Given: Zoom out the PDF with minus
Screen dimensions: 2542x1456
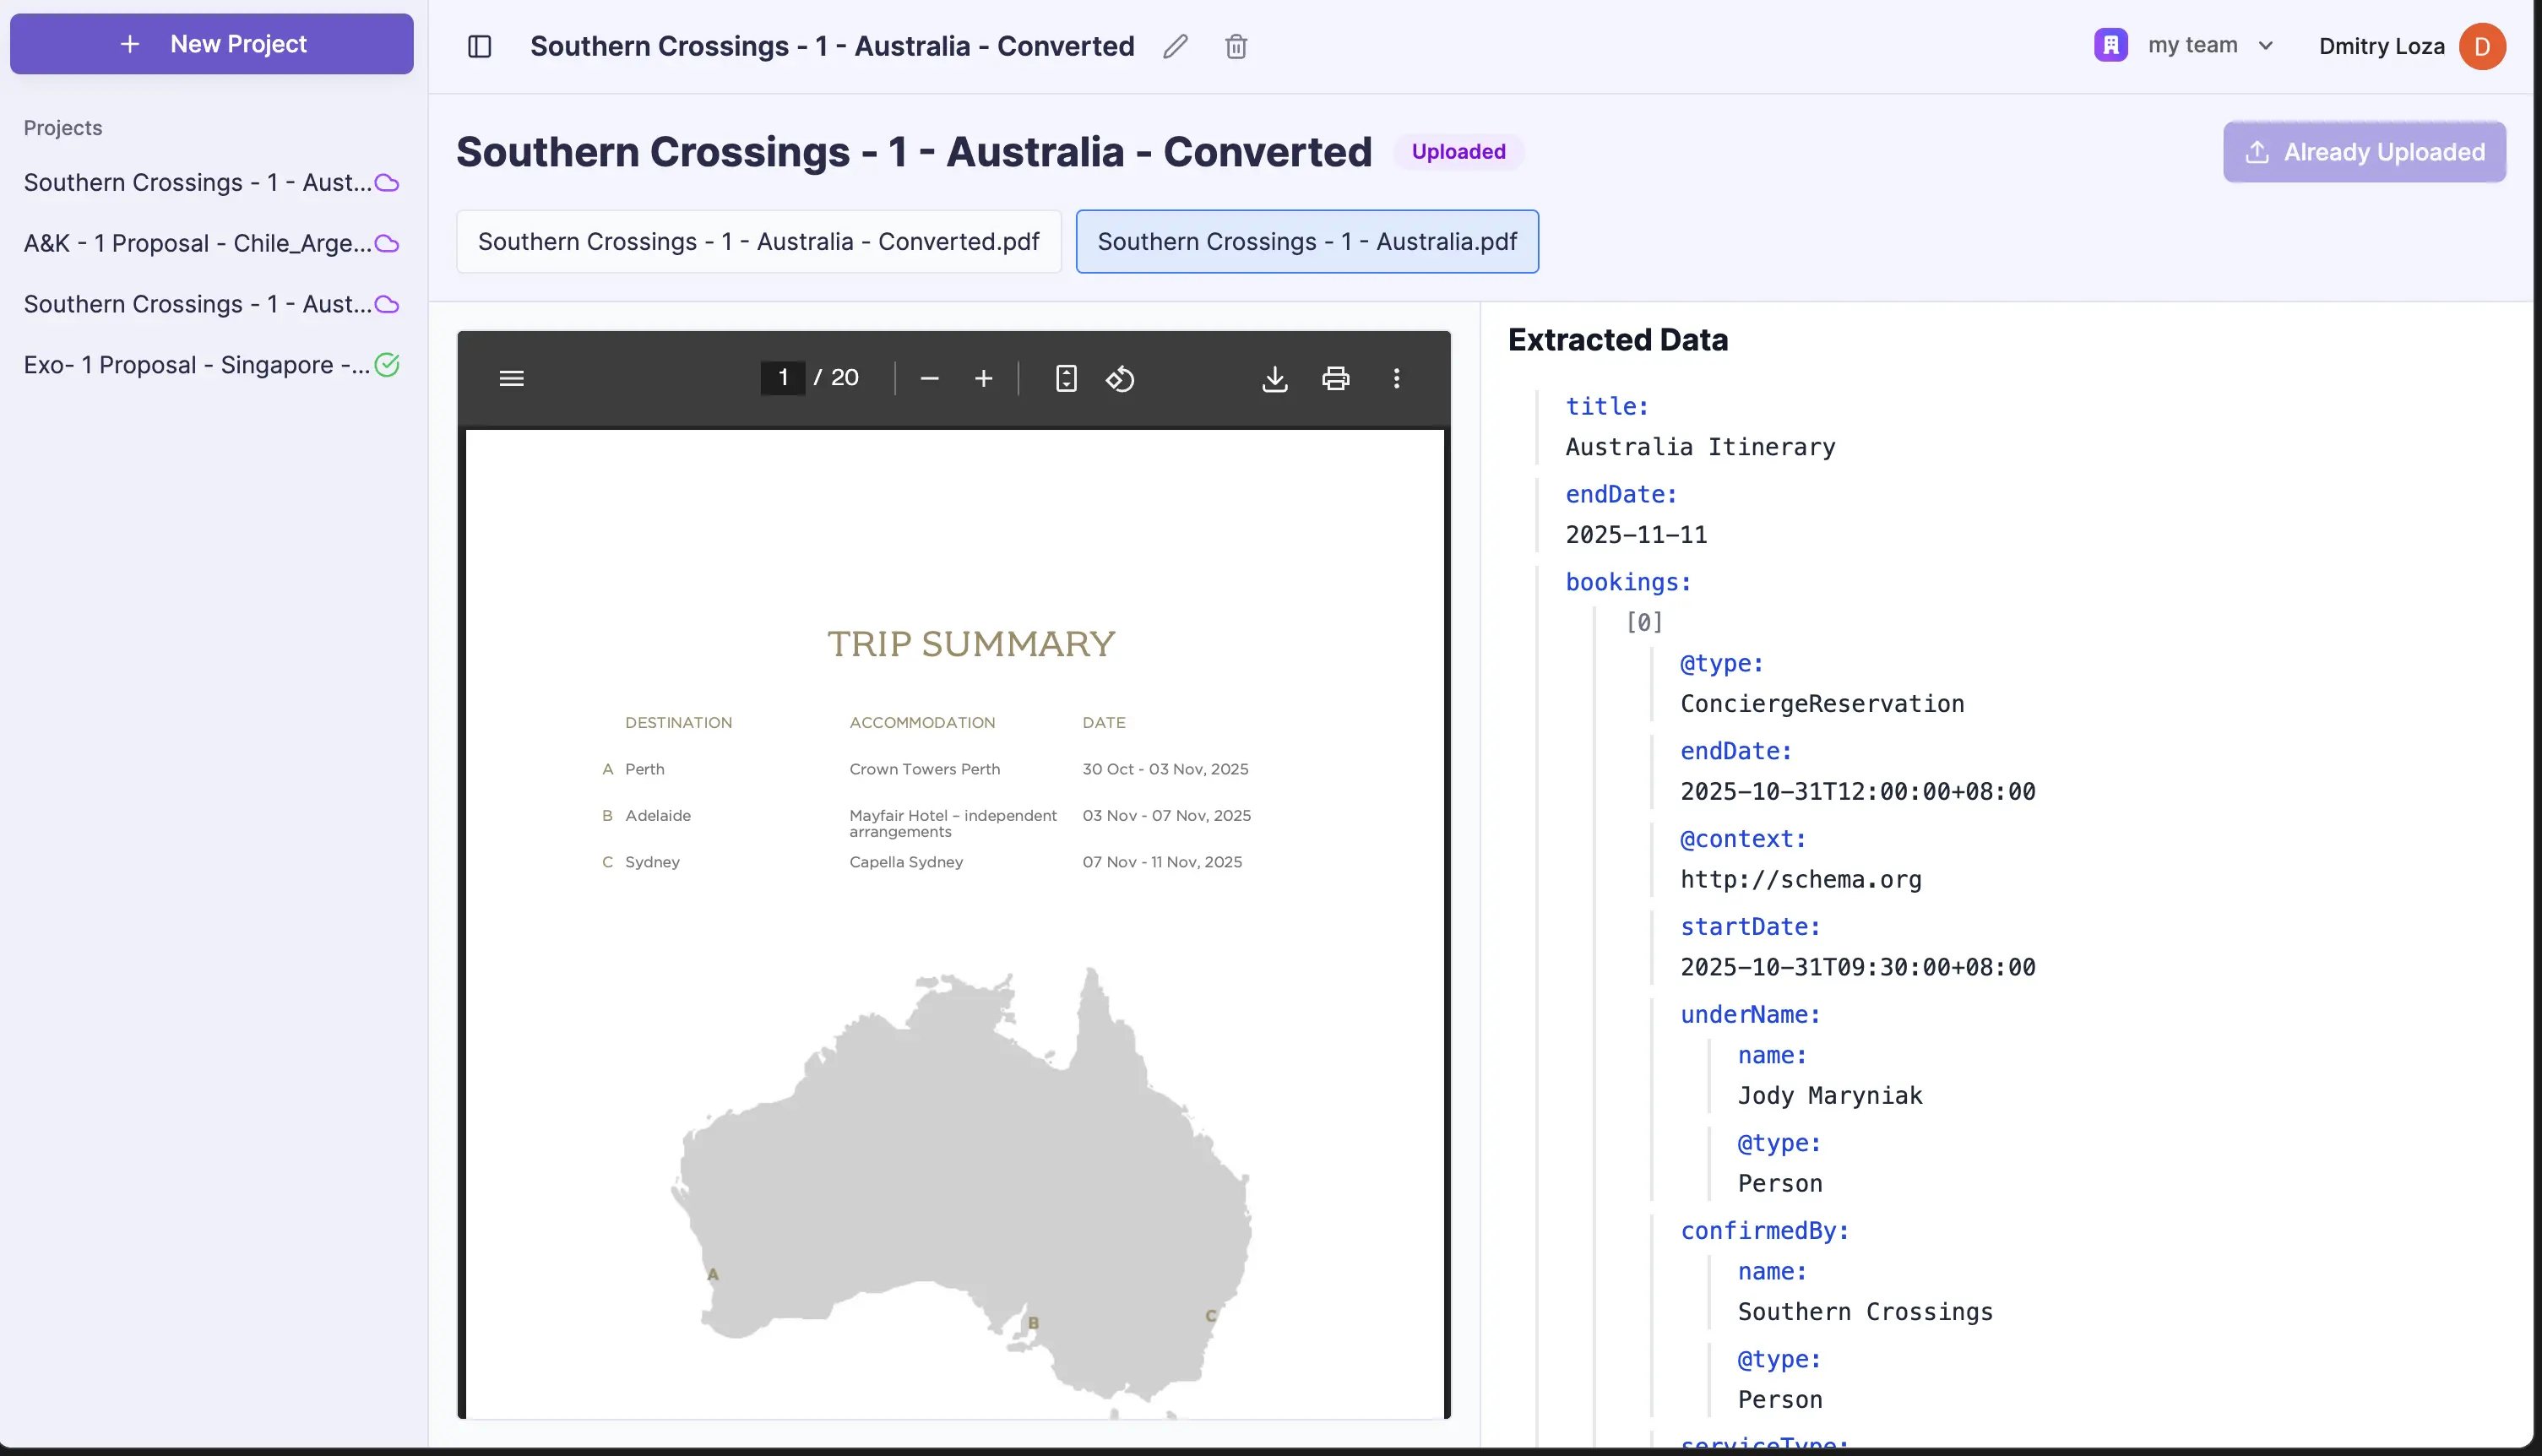Looking at the screenshot, I should [x=929, y=378].
